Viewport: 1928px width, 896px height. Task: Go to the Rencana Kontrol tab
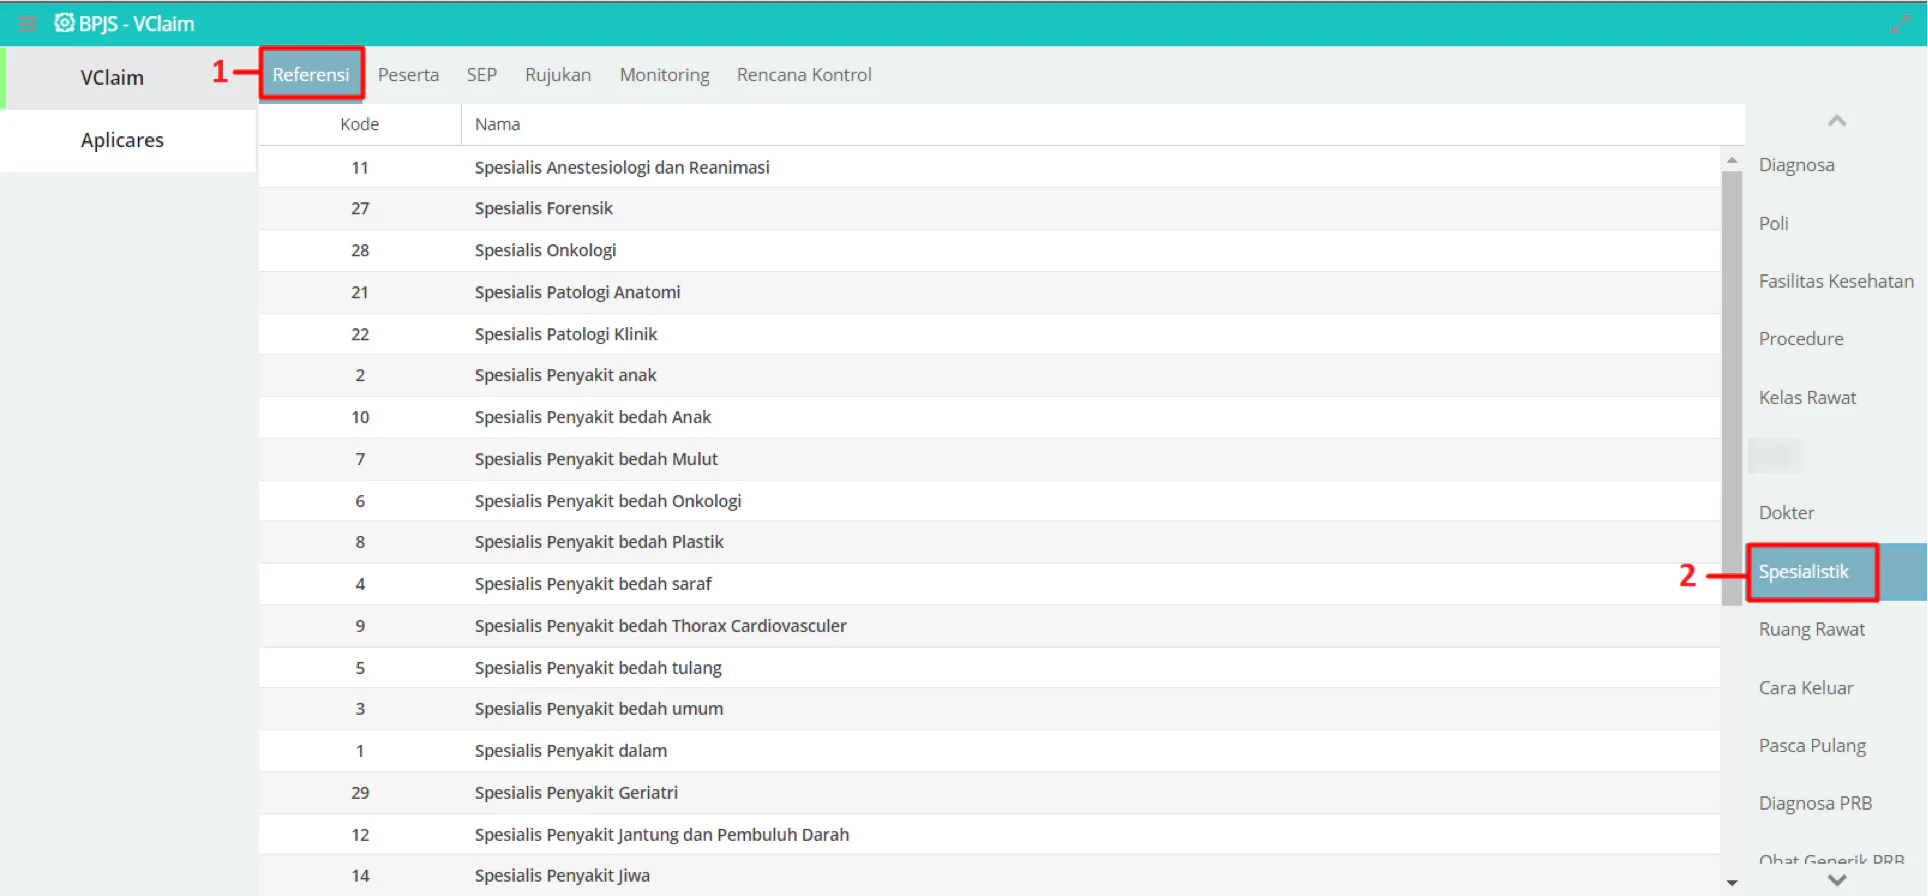[x=804, y=75]
